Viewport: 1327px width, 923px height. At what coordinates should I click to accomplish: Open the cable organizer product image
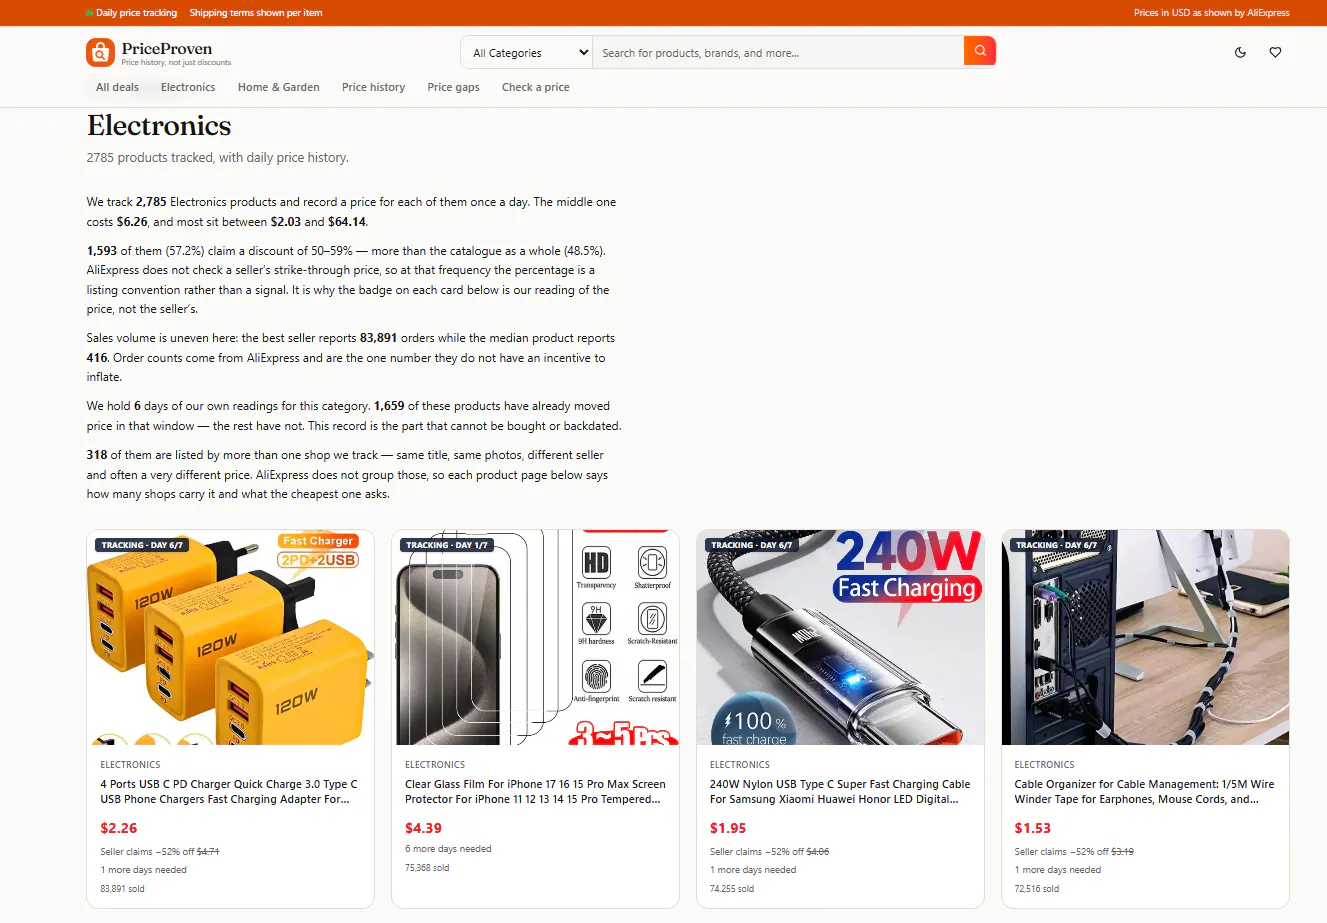(x=1145, y=638)
